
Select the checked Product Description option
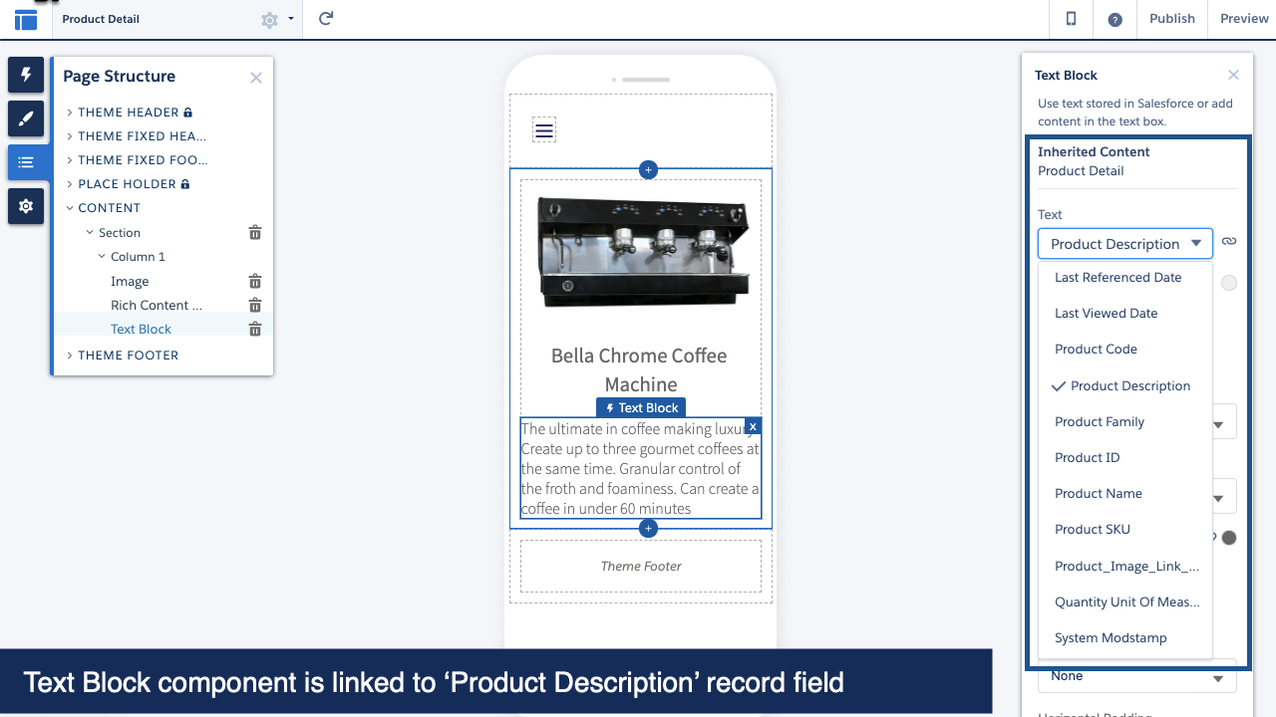(x=1130, y=386)
